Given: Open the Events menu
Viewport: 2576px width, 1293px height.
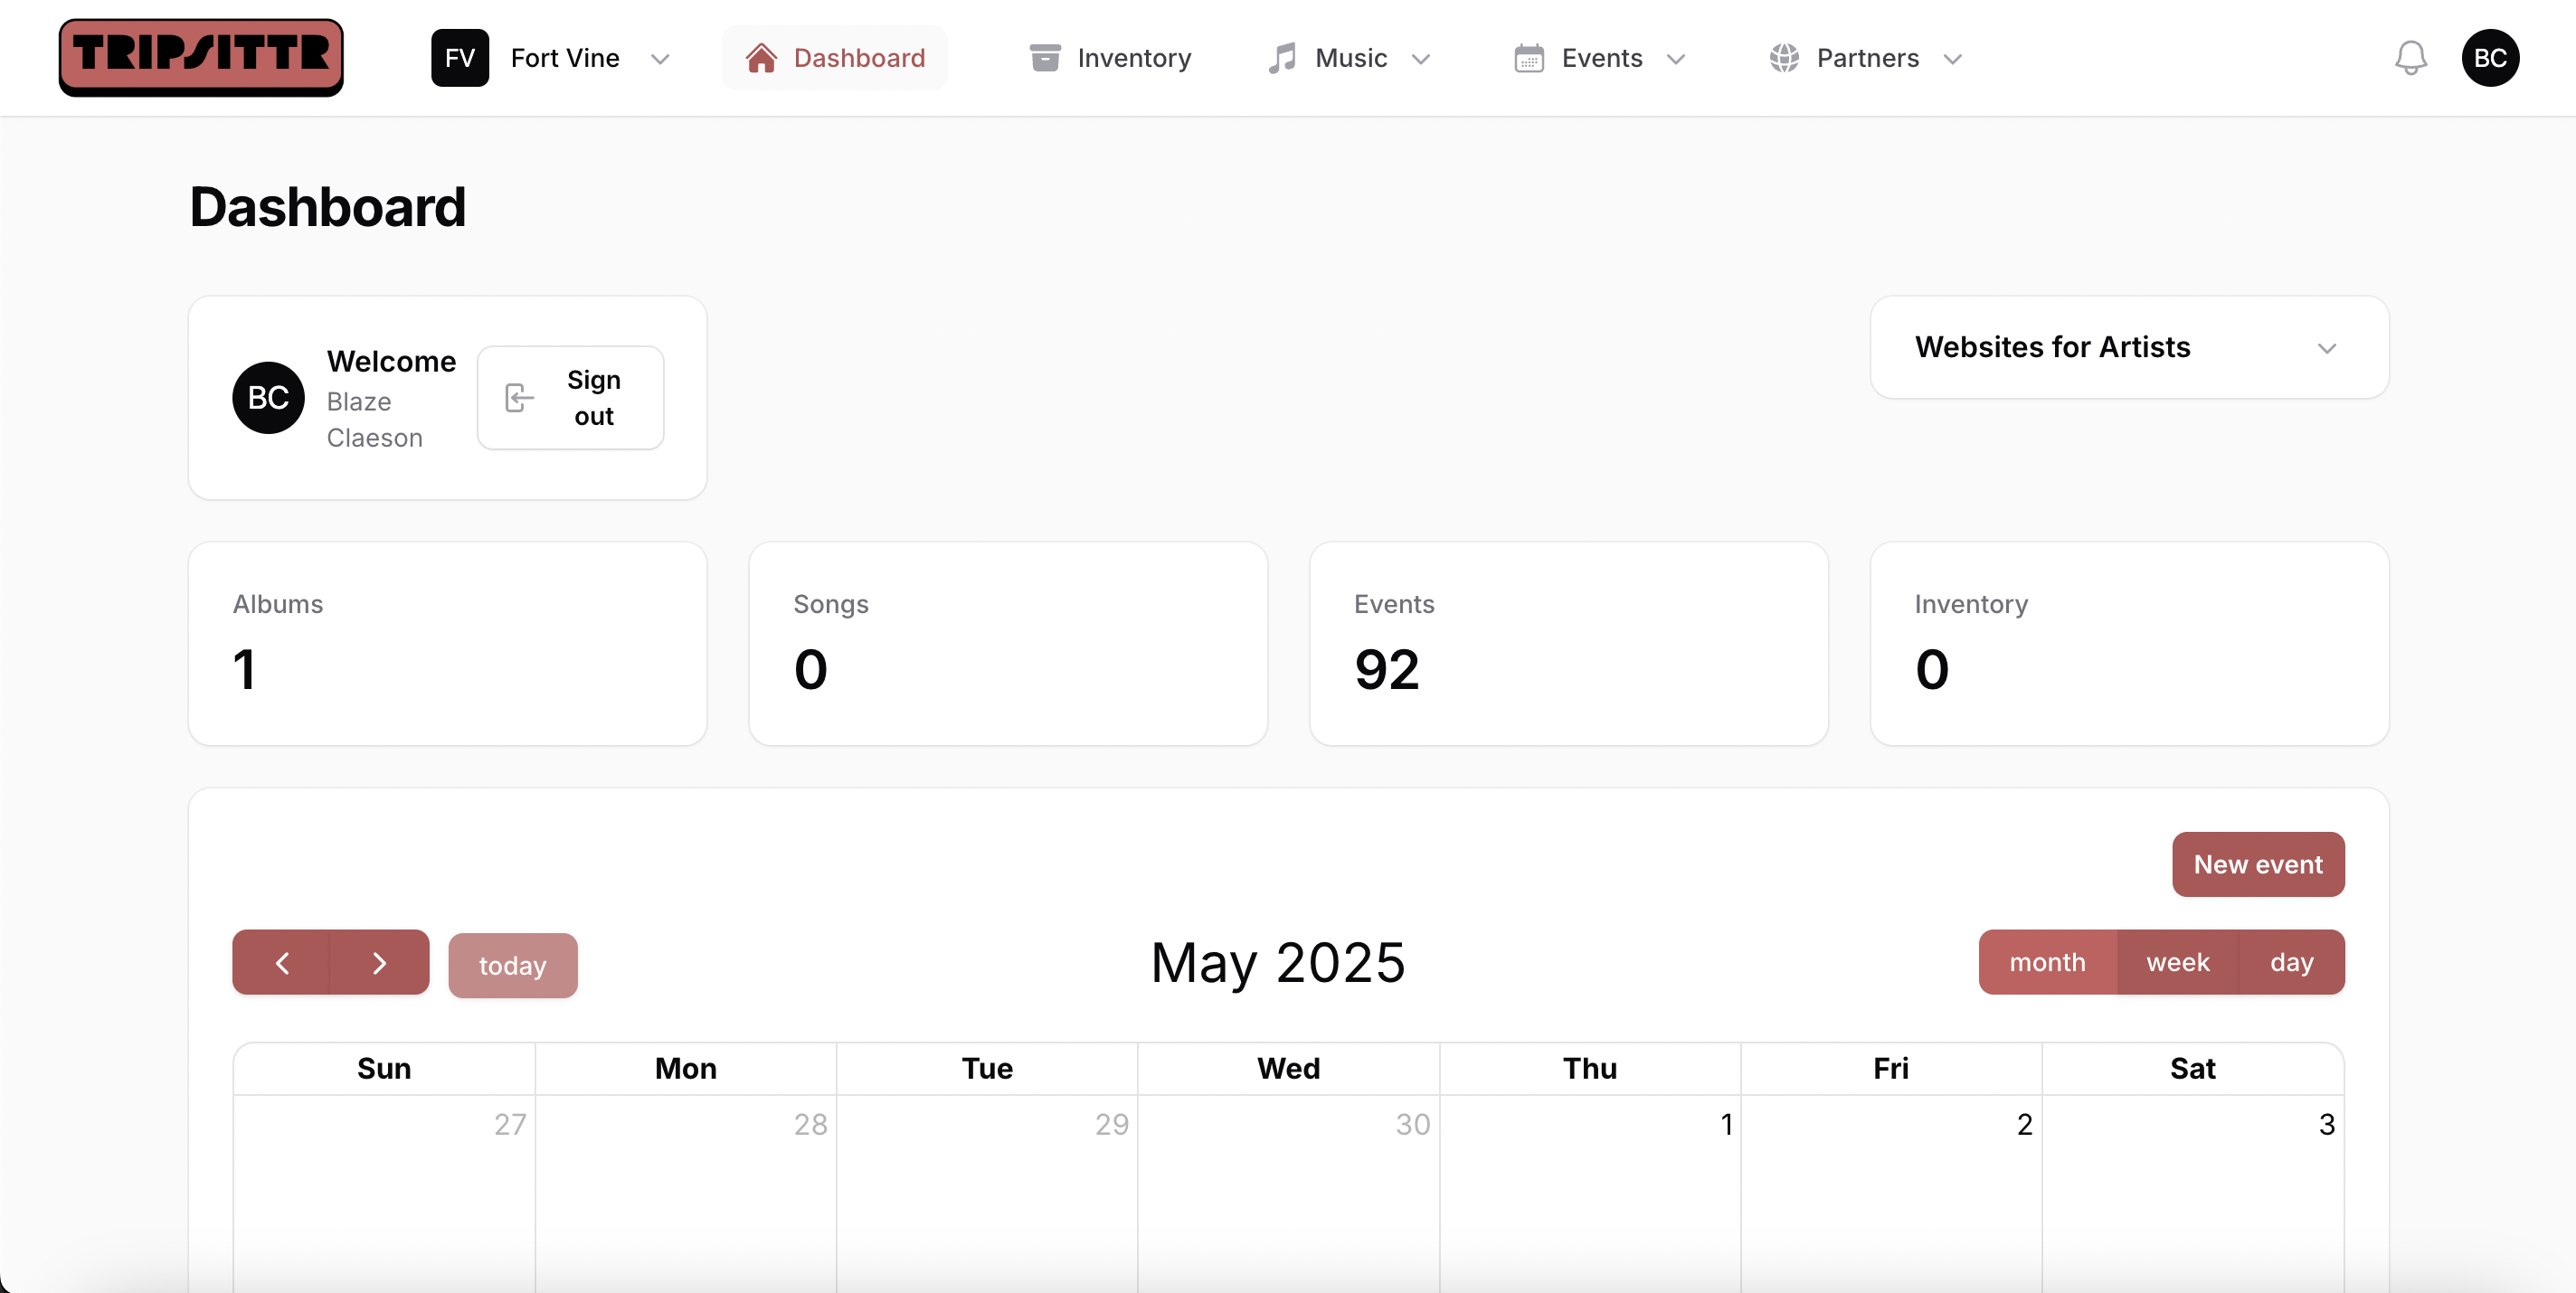Looking at the screenshot, I should click(x=1600, y=58).
